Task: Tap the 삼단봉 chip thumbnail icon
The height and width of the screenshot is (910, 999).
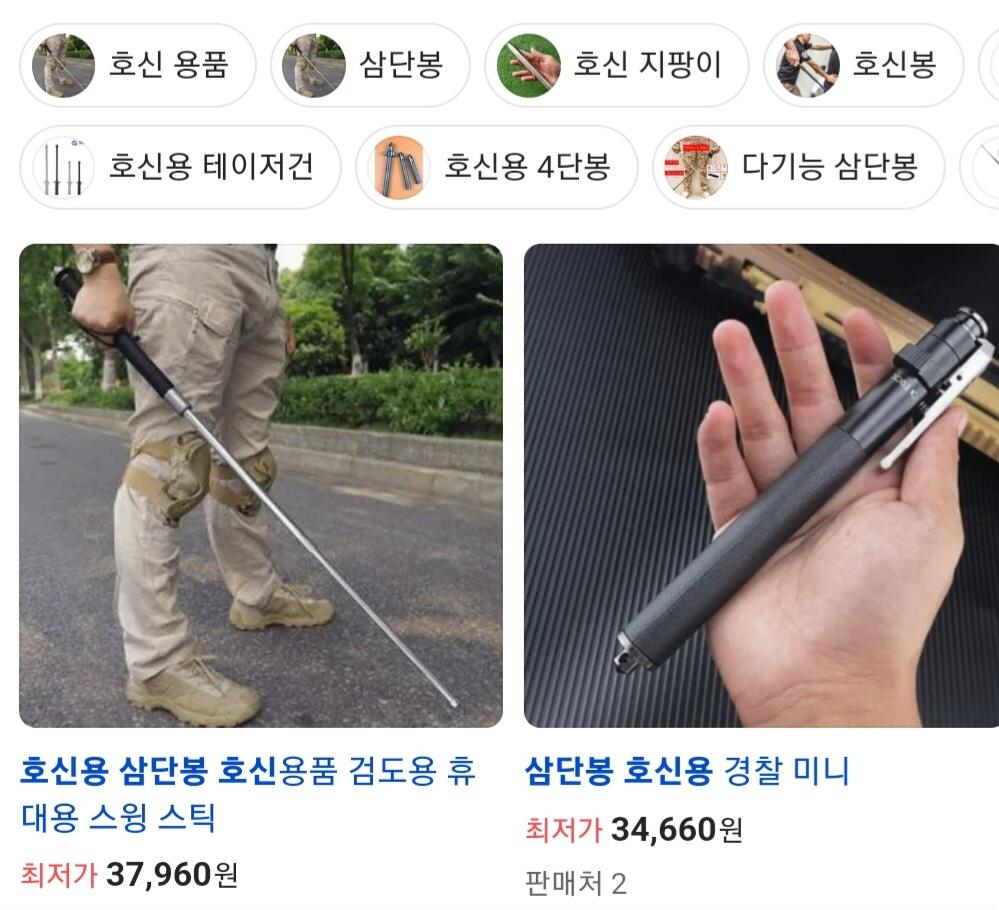Action: pyautogui.click(x=314, y=65)
